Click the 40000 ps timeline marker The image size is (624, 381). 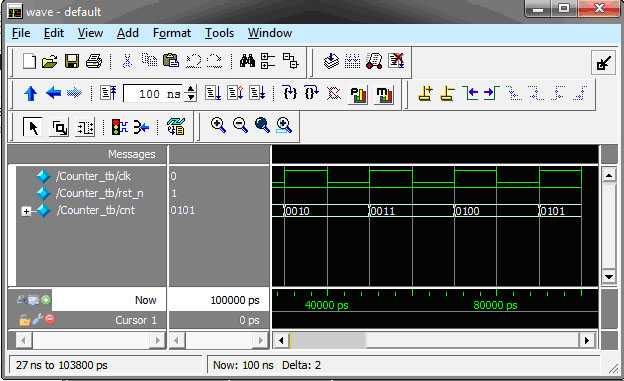pos(326,305)
